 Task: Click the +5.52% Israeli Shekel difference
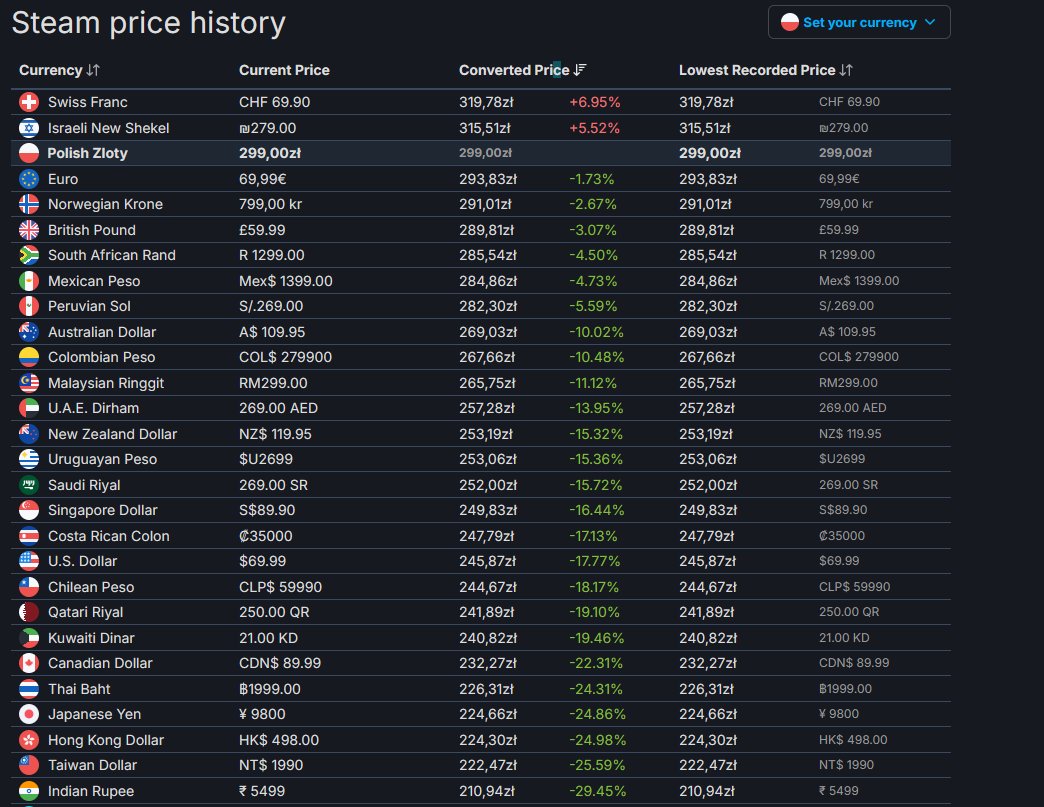(x=595, y=128)
